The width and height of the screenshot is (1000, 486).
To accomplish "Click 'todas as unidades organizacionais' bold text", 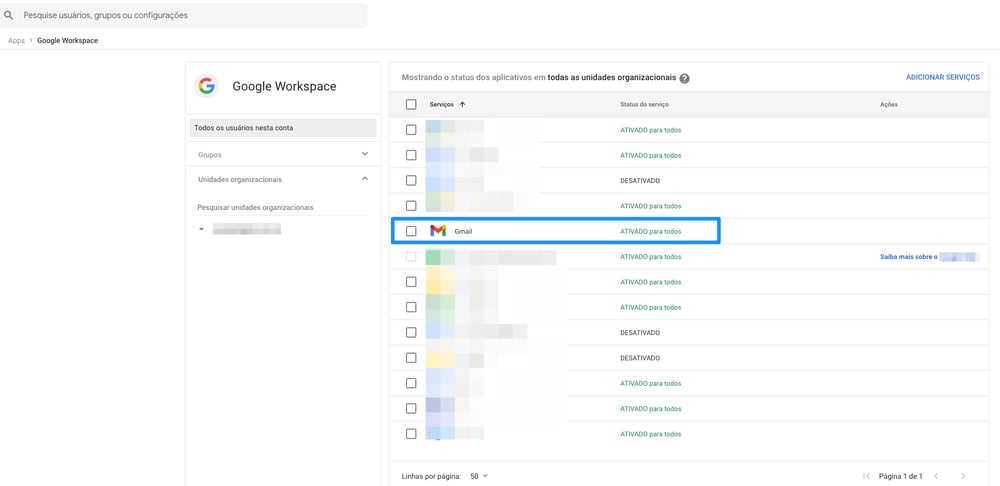I will (612, 78).
